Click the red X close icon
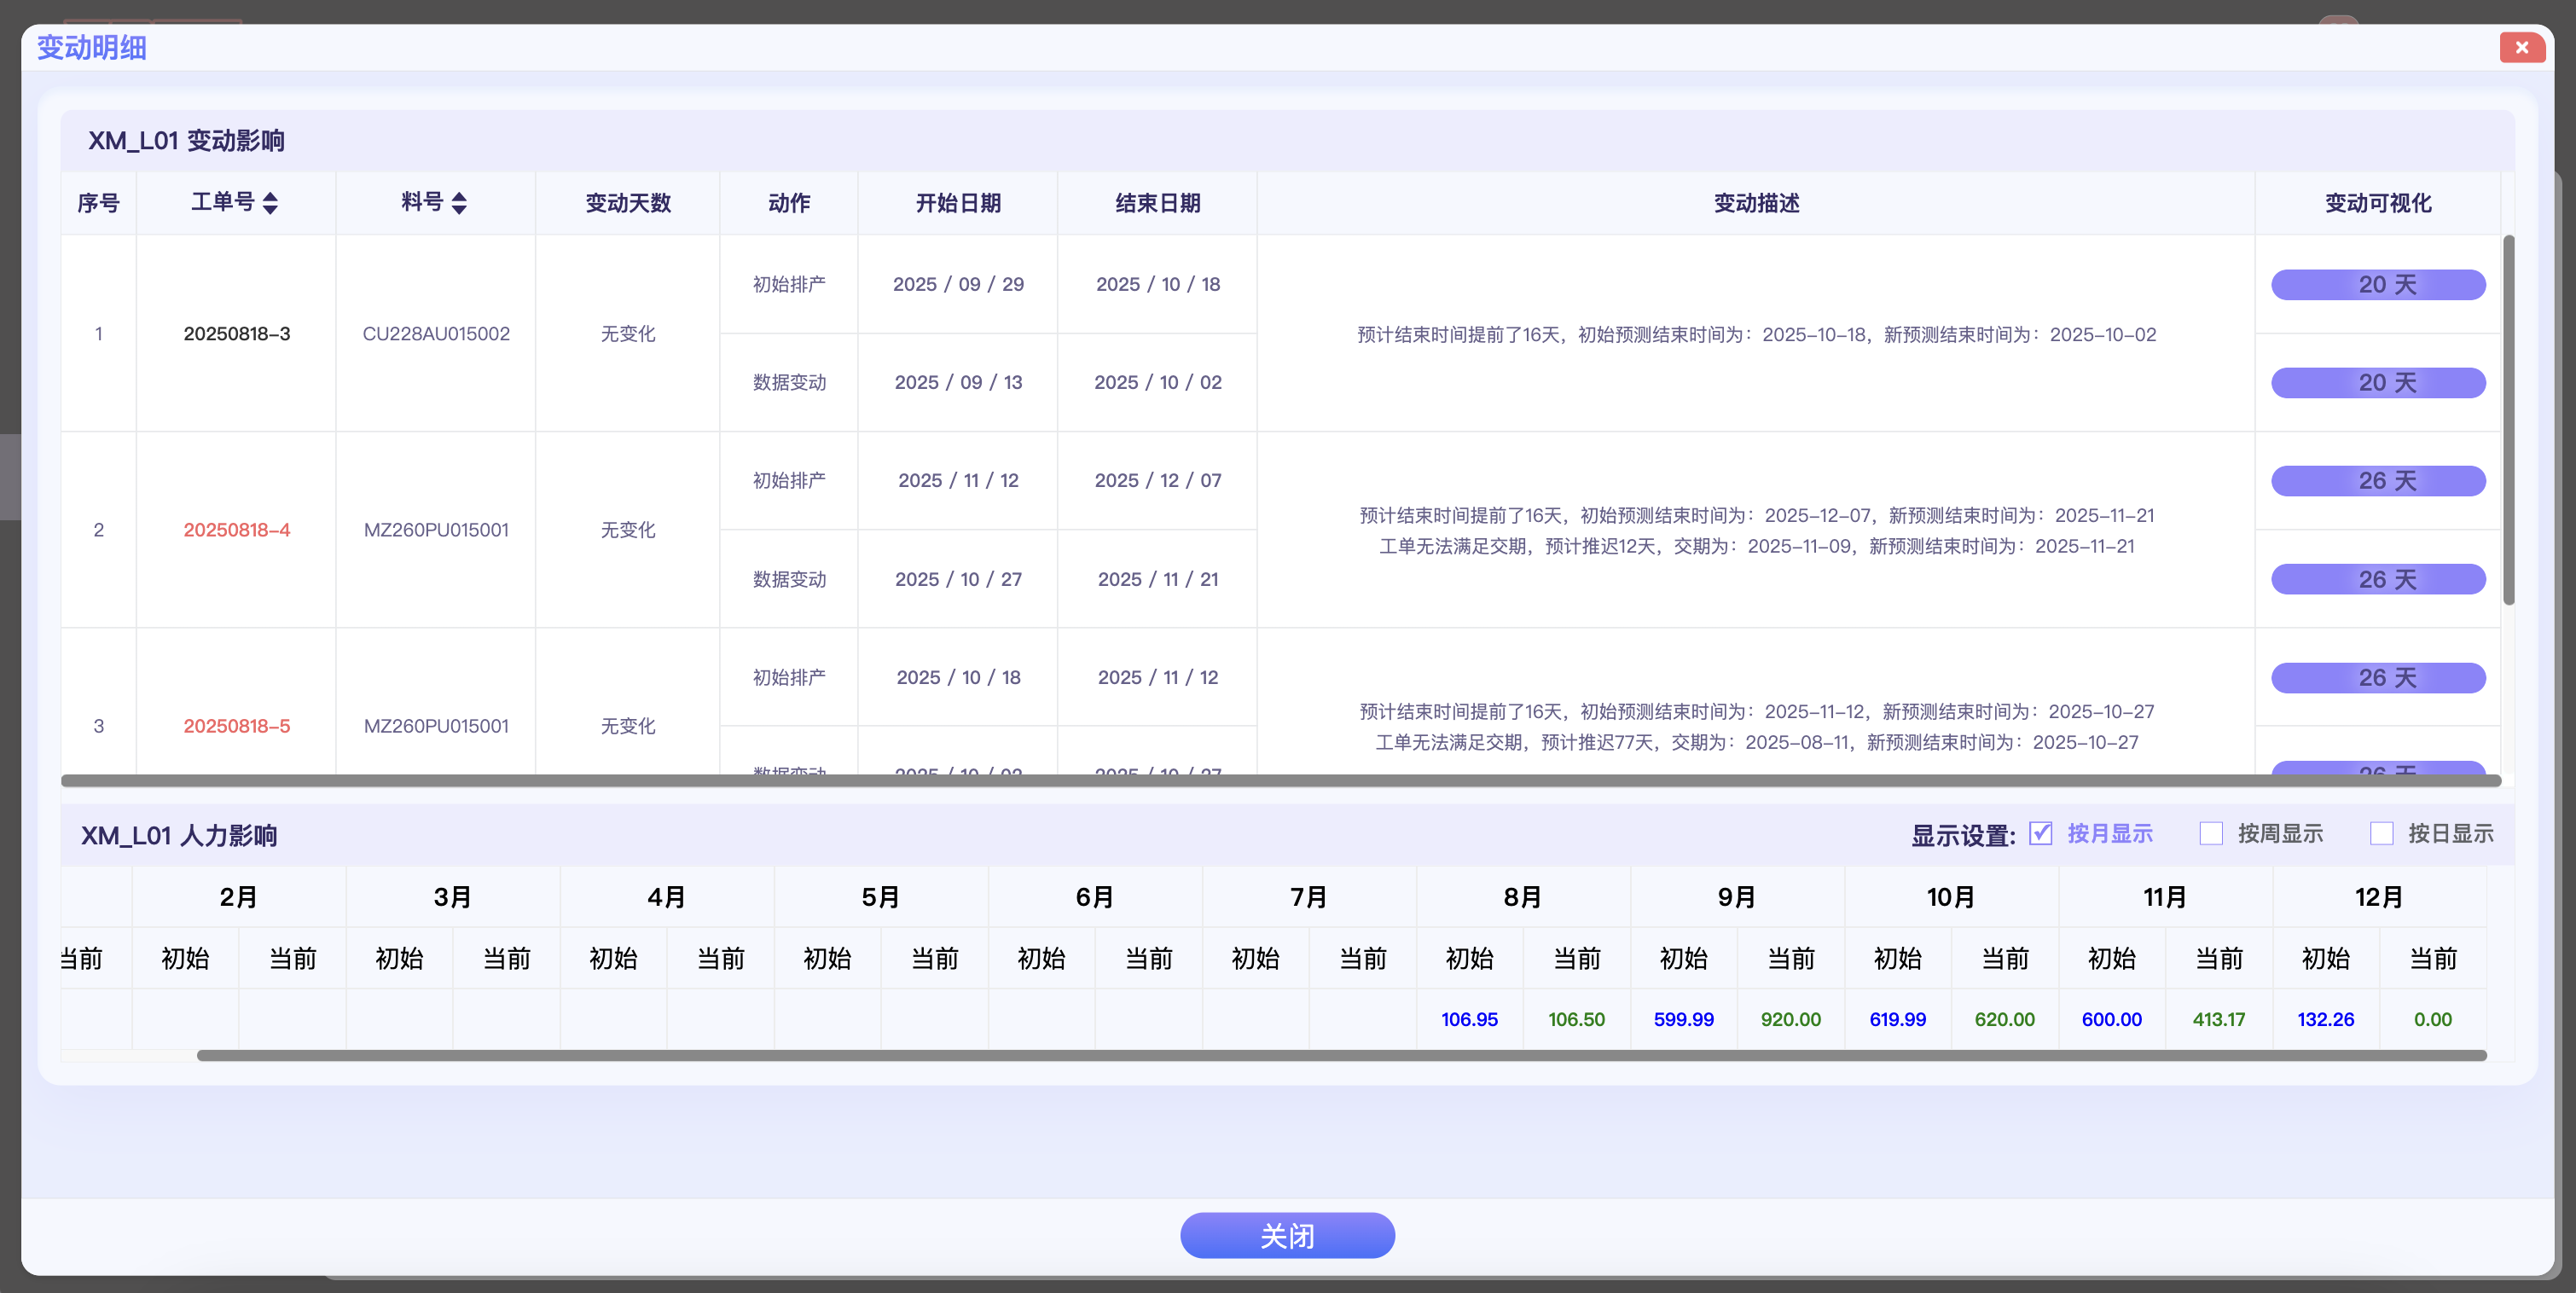The image size is (2576, 1293). [2521, 47]
